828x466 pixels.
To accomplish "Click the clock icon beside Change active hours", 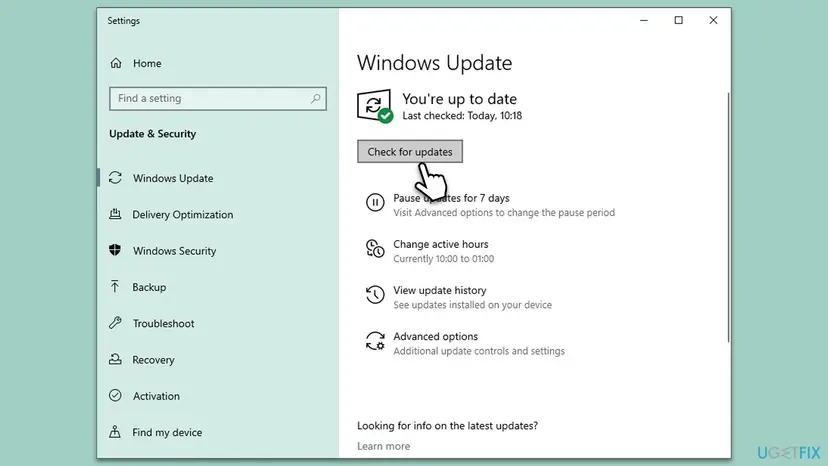I will (x=375, y=248).
